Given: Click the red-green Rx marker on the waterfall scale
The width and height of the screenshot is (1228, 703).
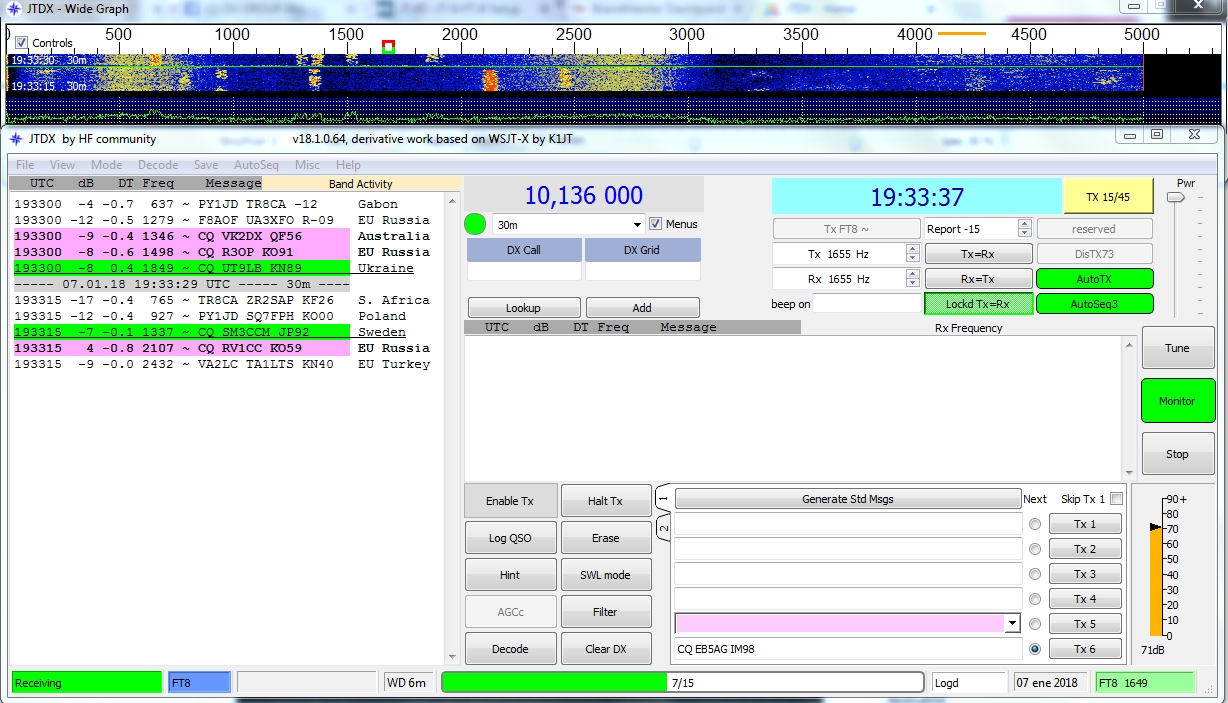Looking at the screenshot, I should (x=388, y=46).
